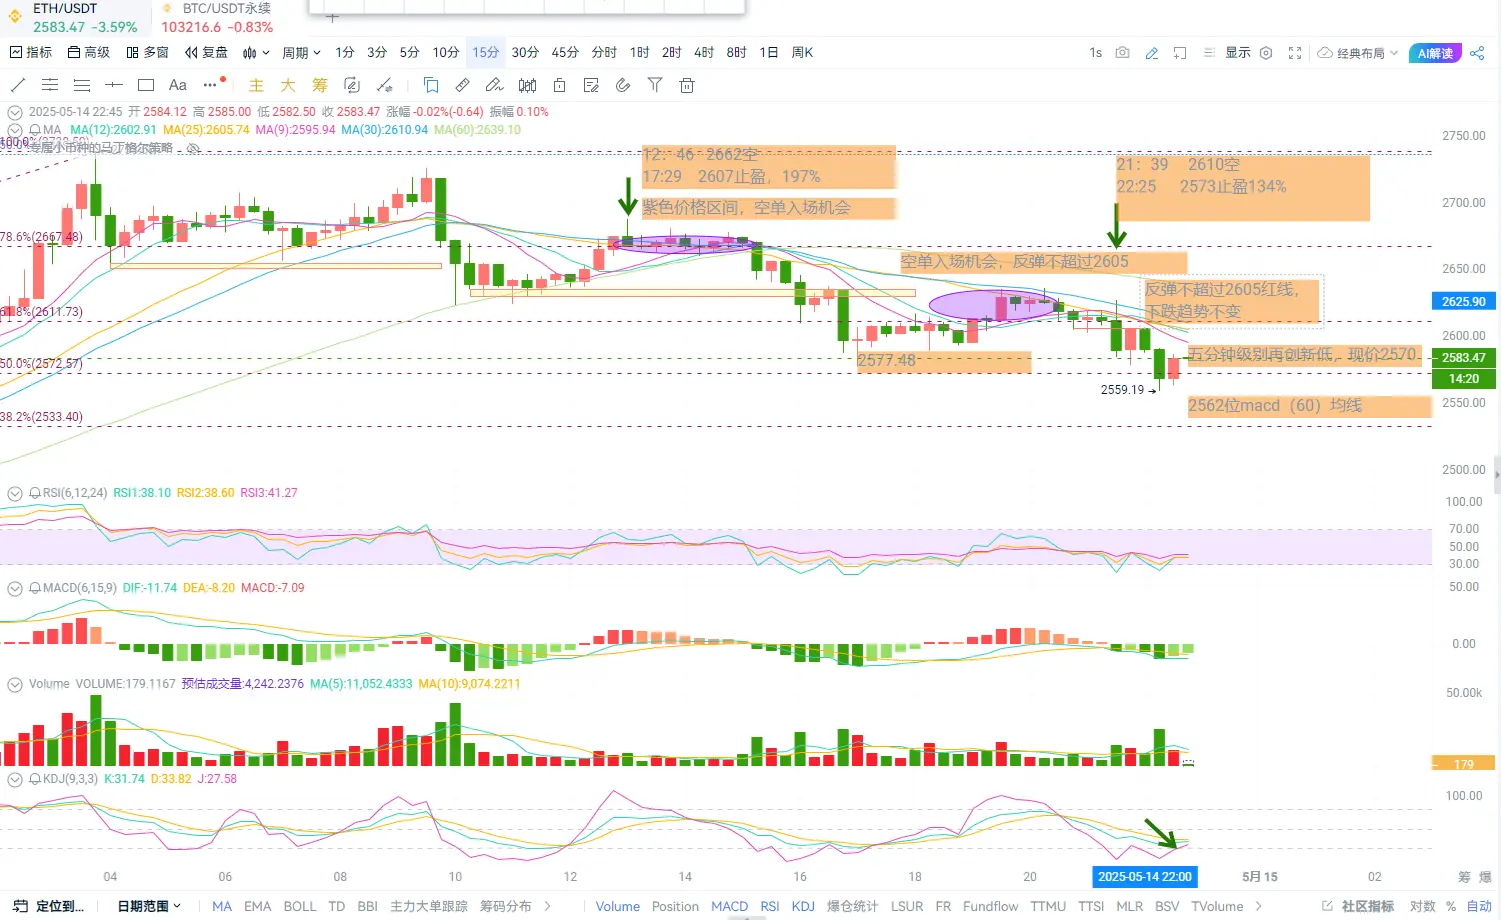Click the 主 main force indicator icon

click(x=256, y=85)
